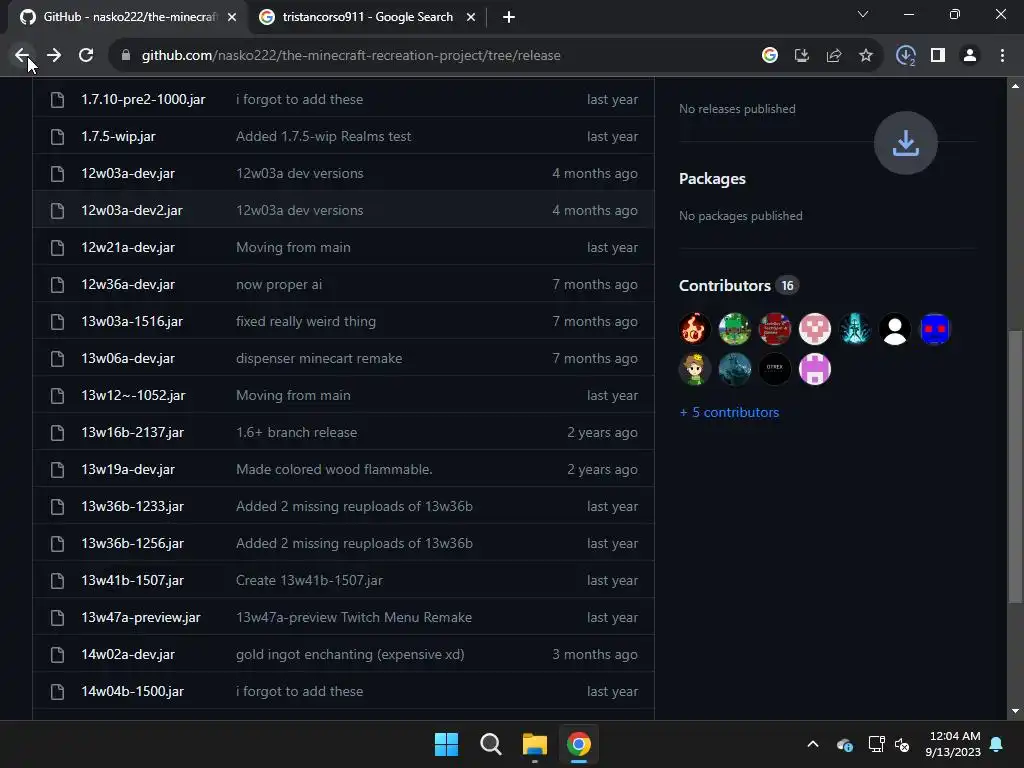Click the Google icon in address bar

770,56
